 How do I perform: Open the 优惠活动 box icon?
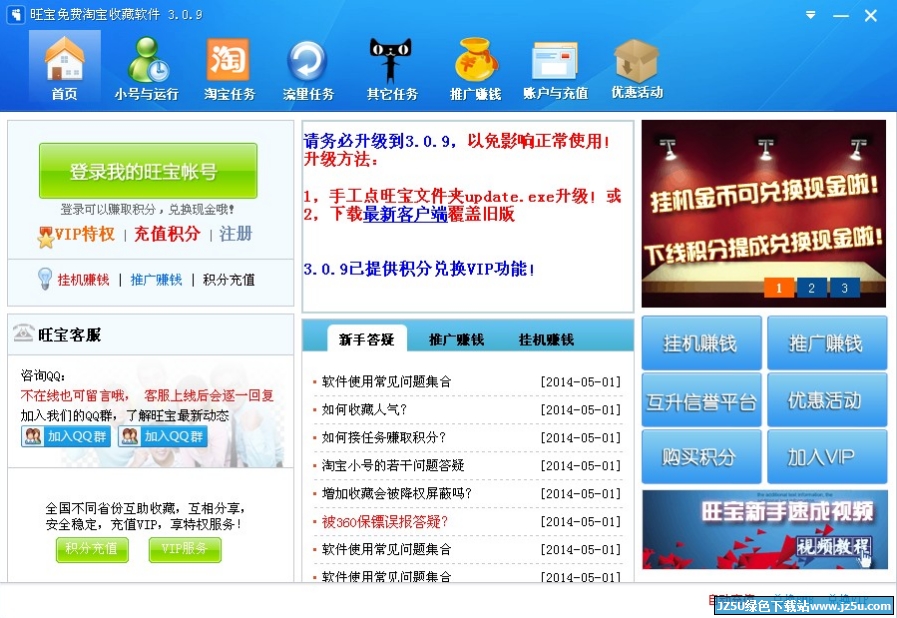(x=637, y=68)
